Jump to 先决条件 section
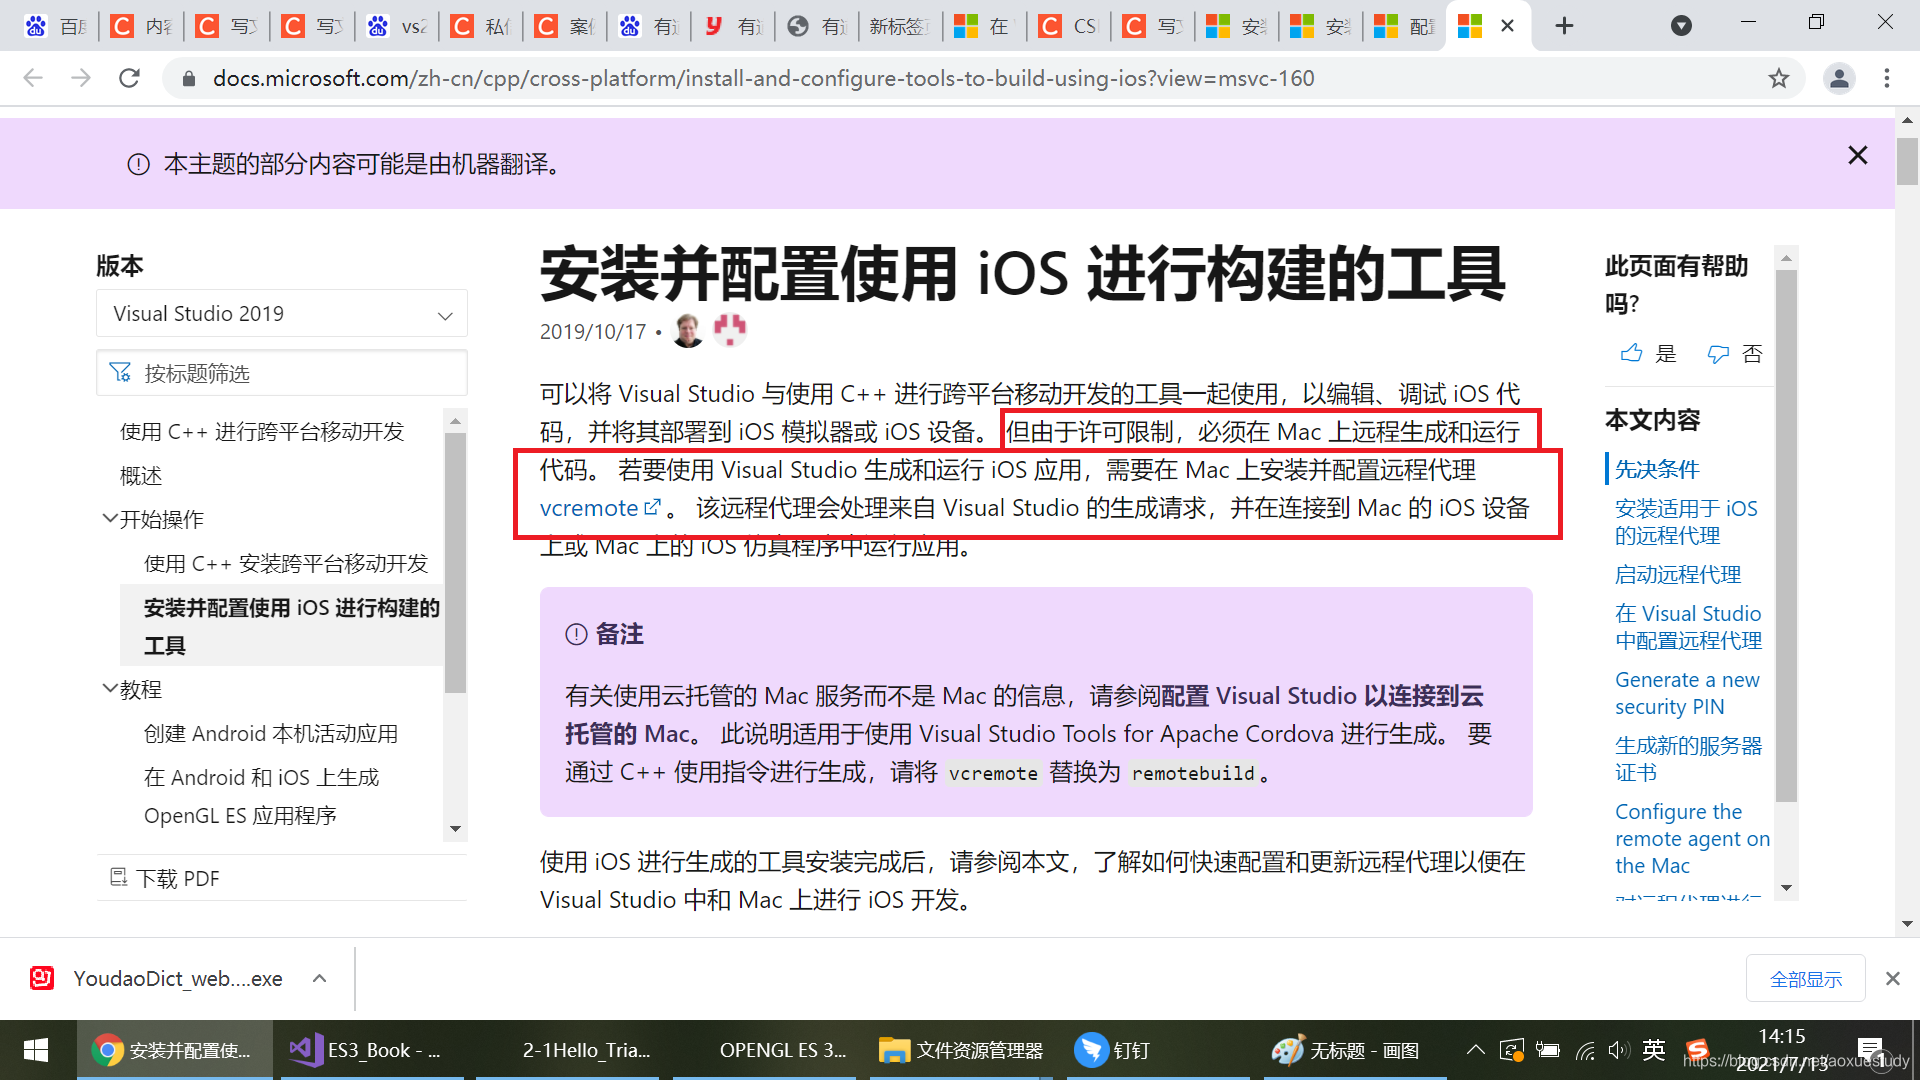Viewport: 1920px width, 1080px height. pyautogui.click(x=1657, y=469)
